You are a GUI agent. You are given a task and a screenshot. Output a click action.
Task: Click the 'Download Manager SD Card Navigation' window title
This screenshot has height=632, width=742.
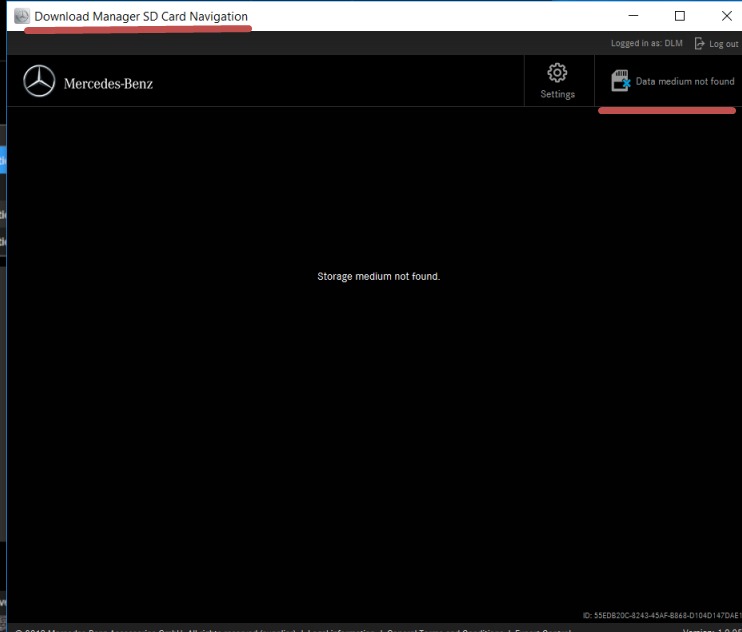(x=141, y=17)
